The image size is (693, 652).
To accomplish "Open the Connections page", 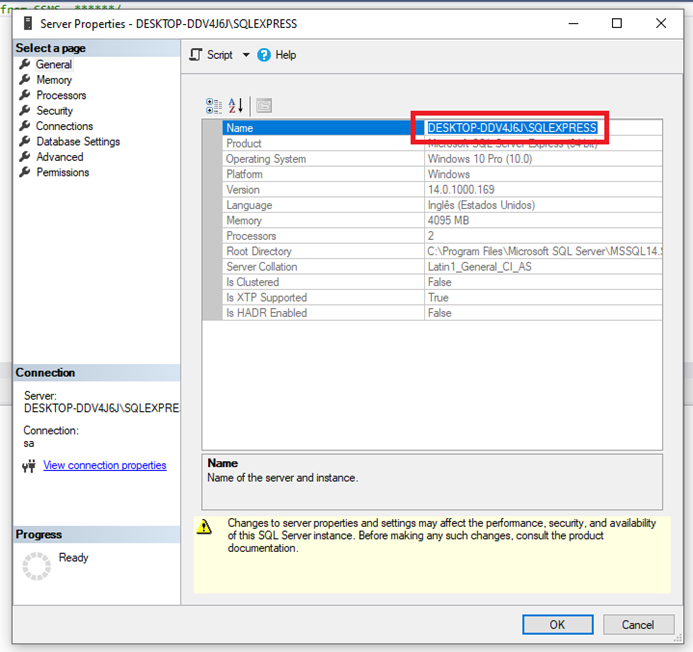I will pyautogui.click(x=65, y=126).
